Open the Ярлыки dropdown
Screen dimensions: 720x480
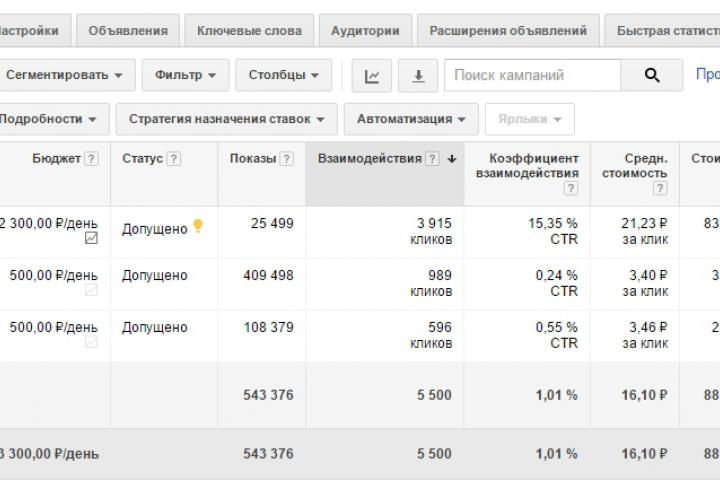530,119
